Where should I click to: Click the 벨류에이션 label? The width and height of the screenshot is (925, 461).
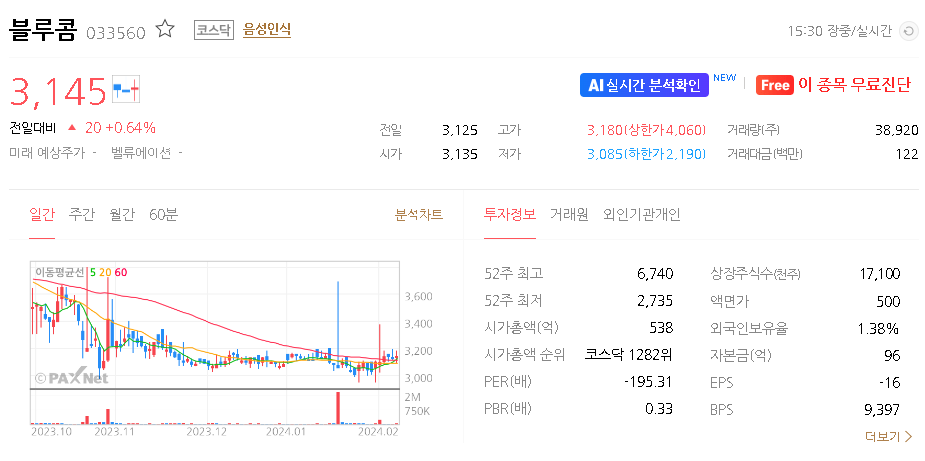(x=141, y=153)
